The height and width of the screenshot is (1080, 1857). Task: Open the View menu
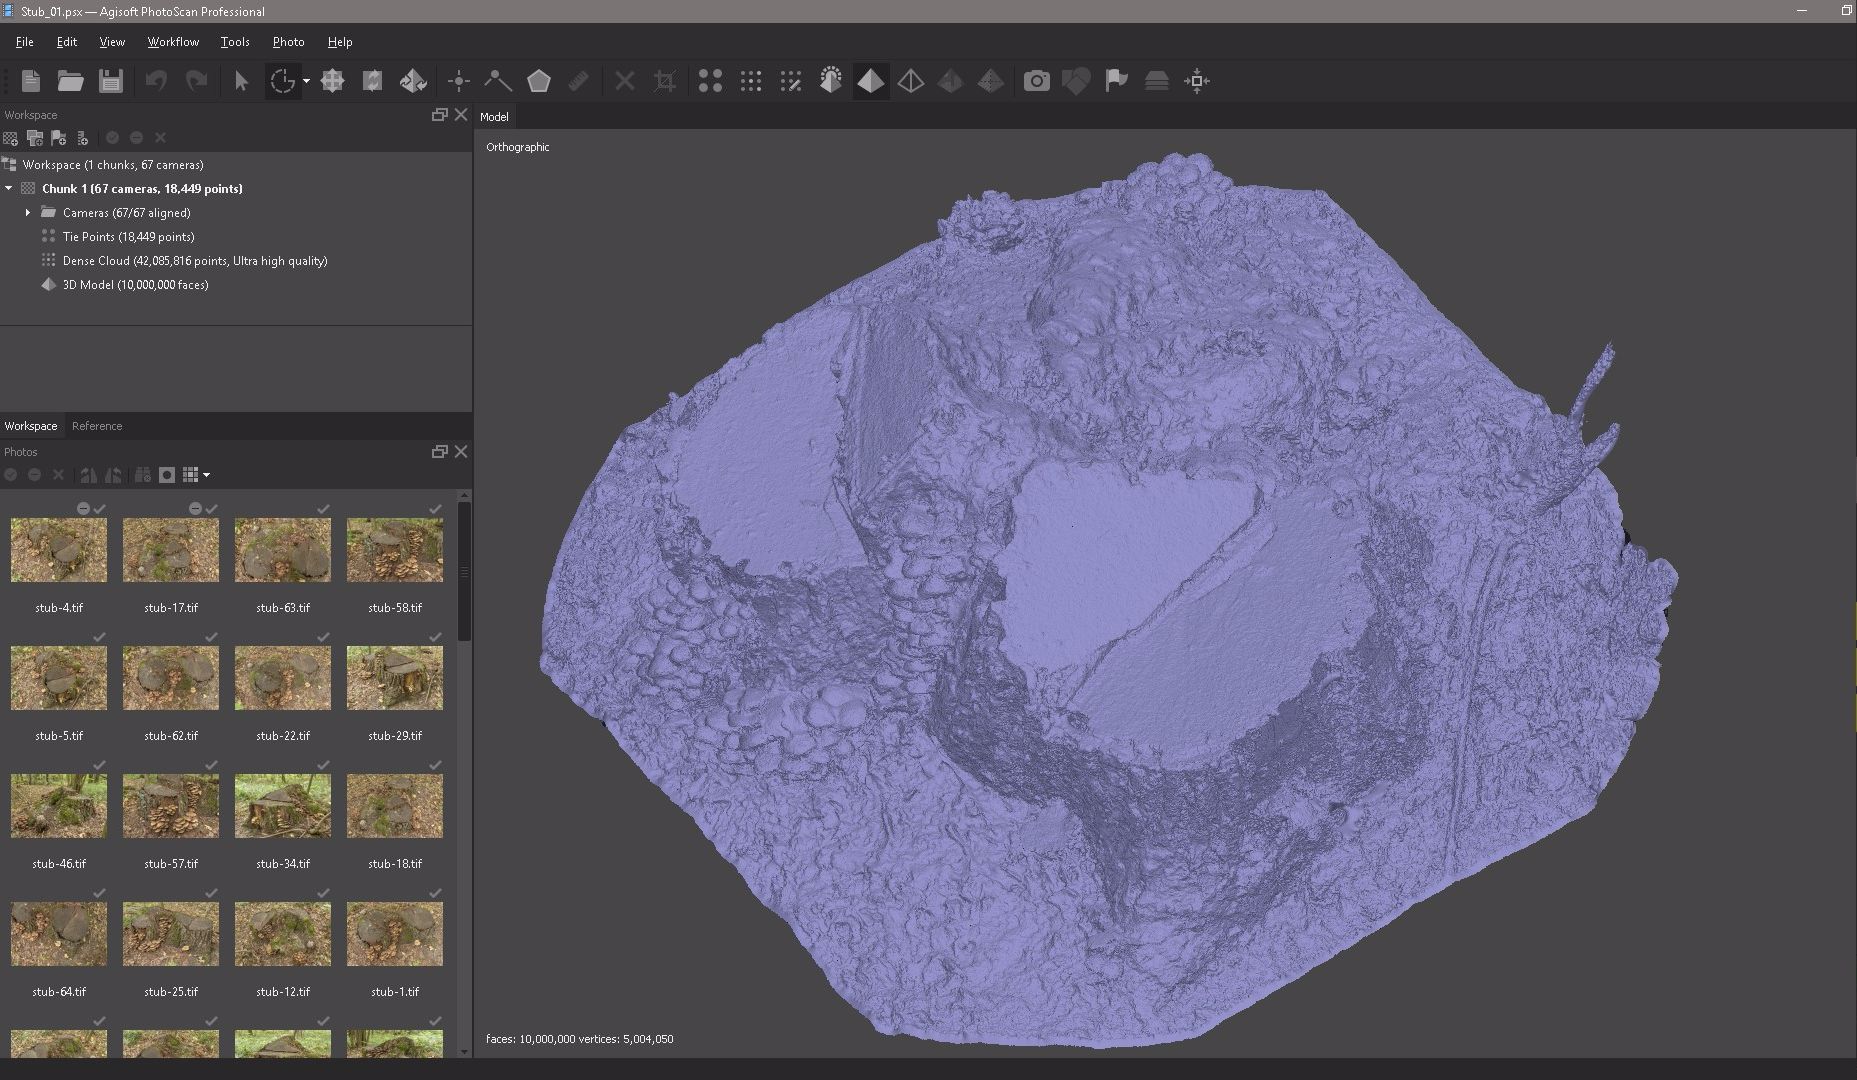click(x=112, y=42)
